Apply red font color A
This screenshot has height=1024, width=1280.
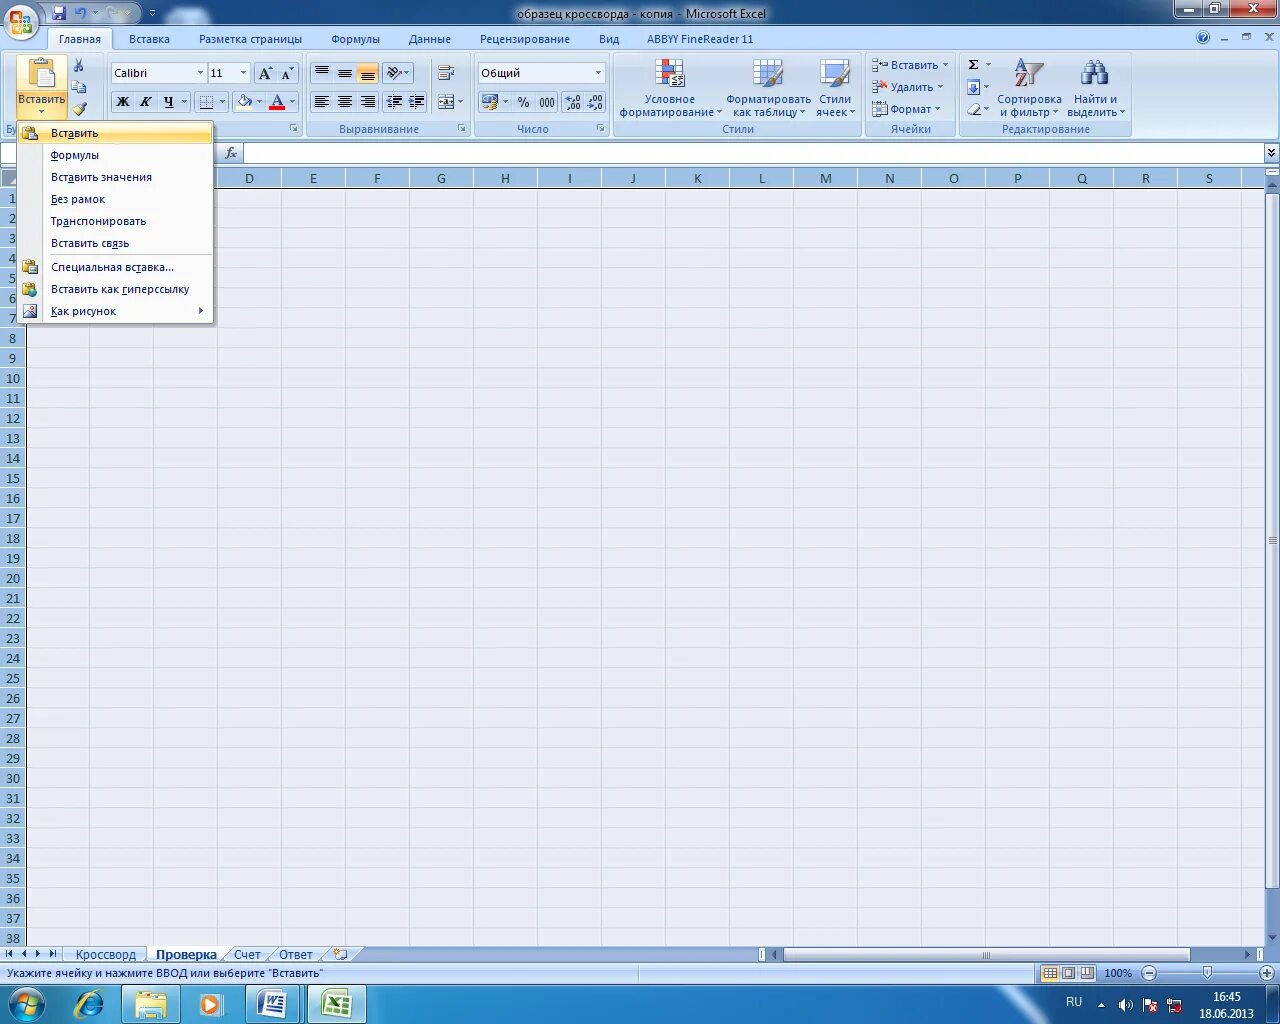[277, 102]
